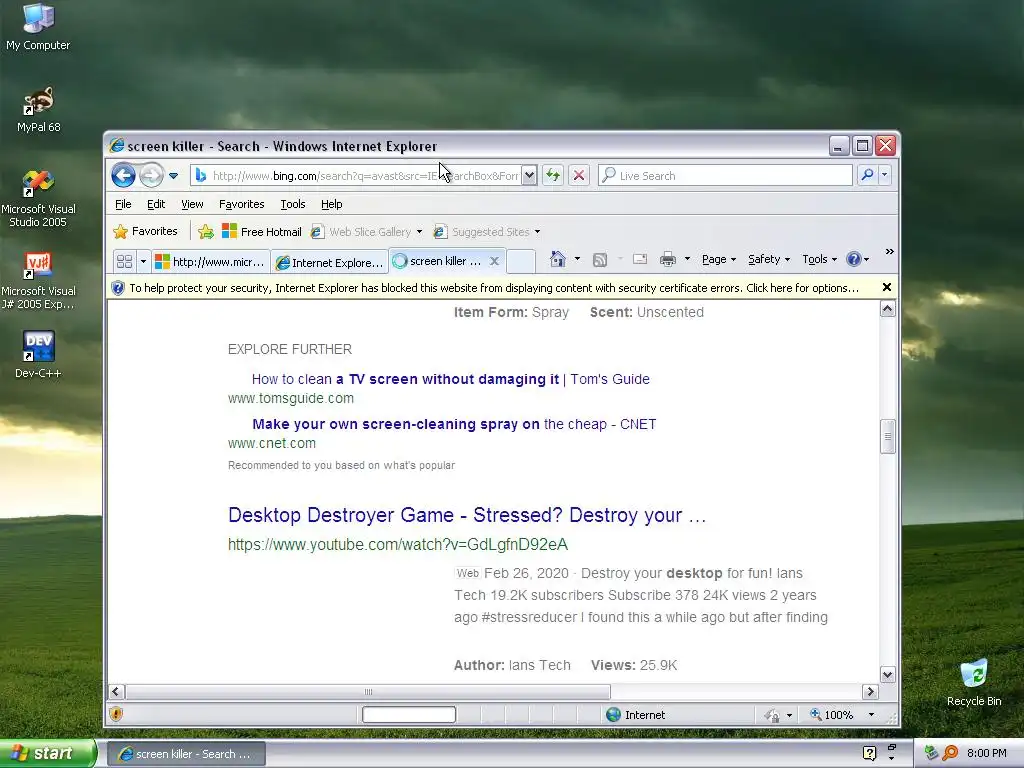The width and height of the screenshot is (1024, 768).
Task: Stop page loading with red X
Action: 579,175
